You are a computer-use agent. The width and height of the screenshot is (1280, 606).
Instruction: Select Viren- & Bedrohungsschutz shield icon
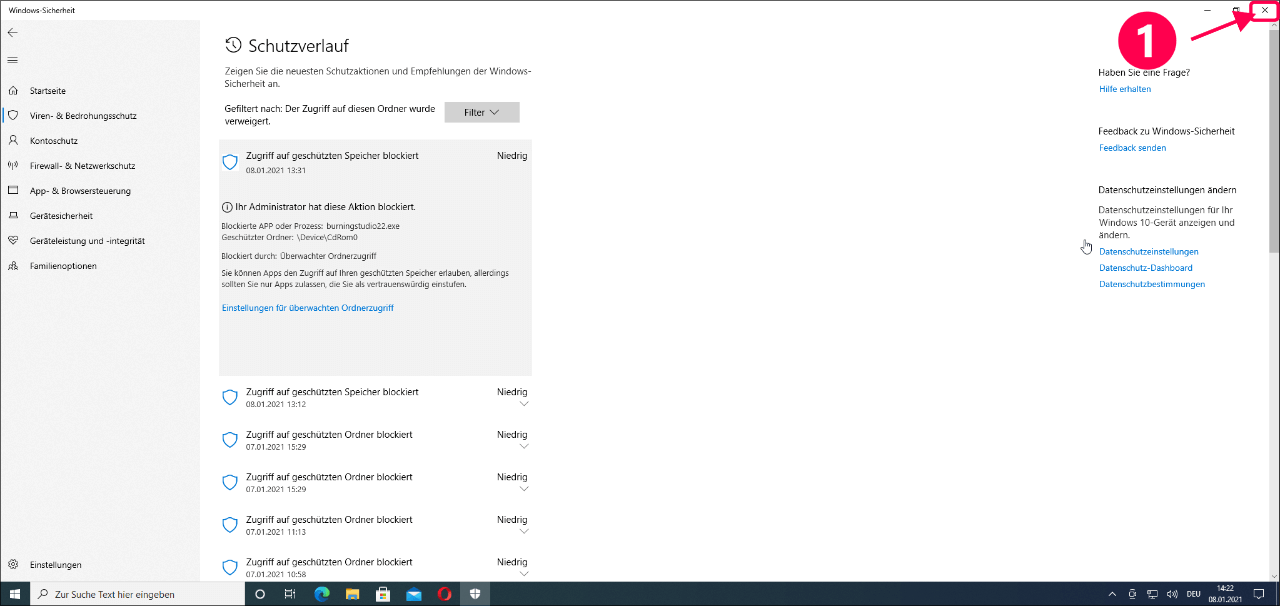[x=13, y=115]
